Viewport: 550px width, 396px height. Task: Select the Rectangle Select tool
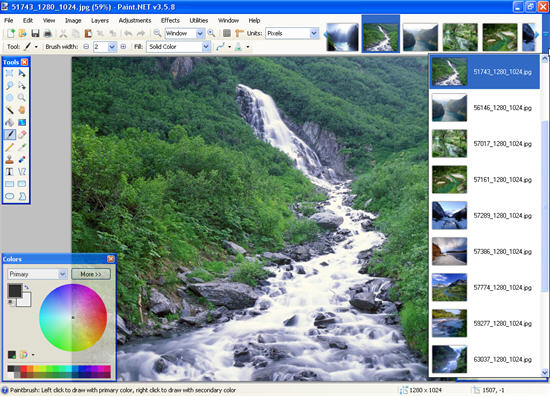[x=9, y=73]
